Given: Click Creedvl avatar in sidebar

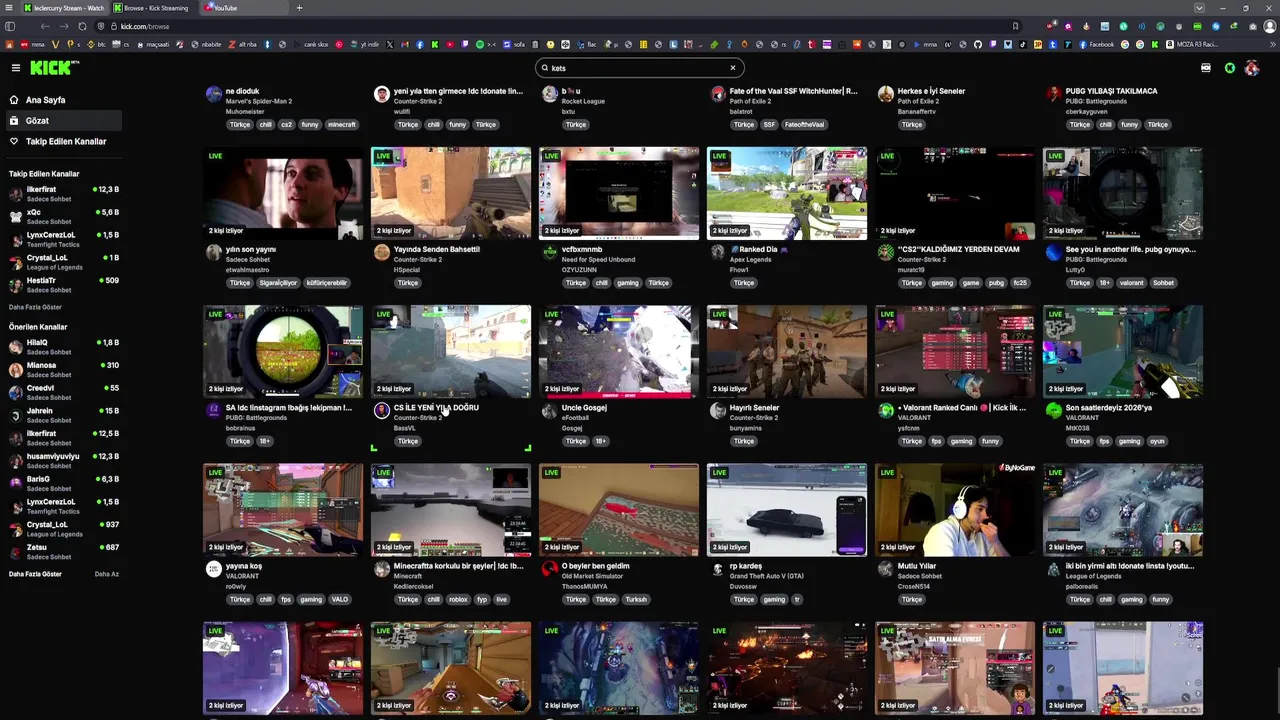Looking at the screenshot, I should point(16,392).
